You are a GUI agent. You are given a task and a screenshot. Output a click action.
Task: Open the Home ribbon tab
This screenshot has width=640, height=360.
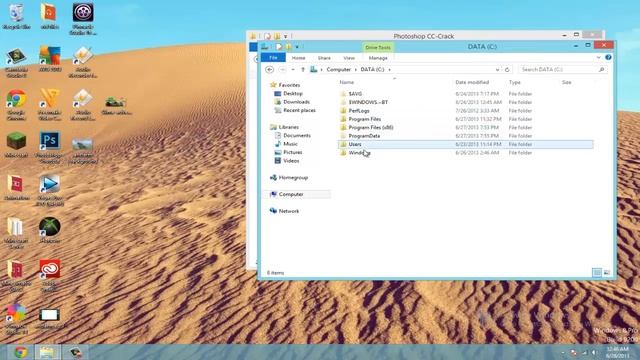click(x=298, y=58)
